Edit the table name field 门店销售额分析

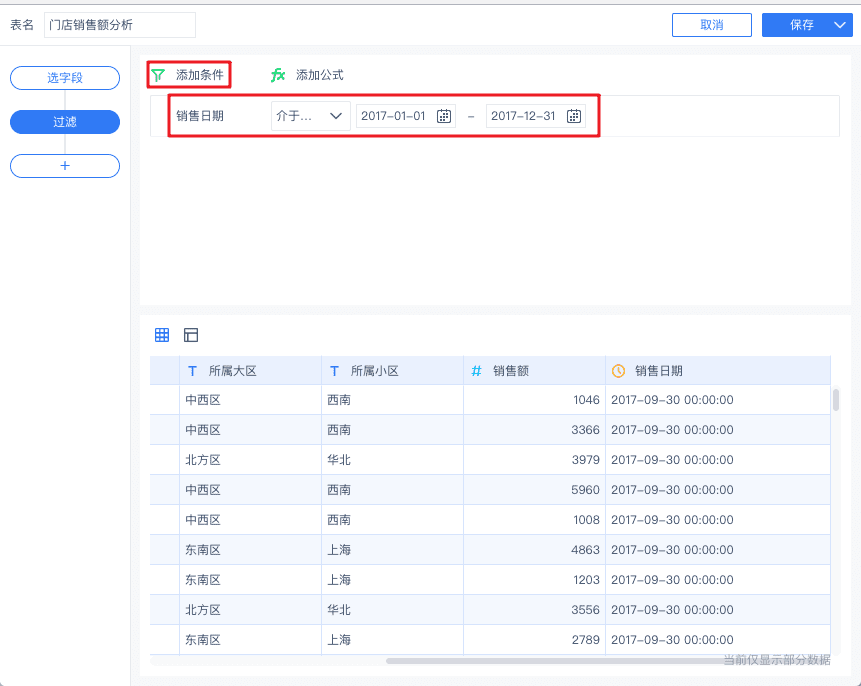click(x=120, y=25)
